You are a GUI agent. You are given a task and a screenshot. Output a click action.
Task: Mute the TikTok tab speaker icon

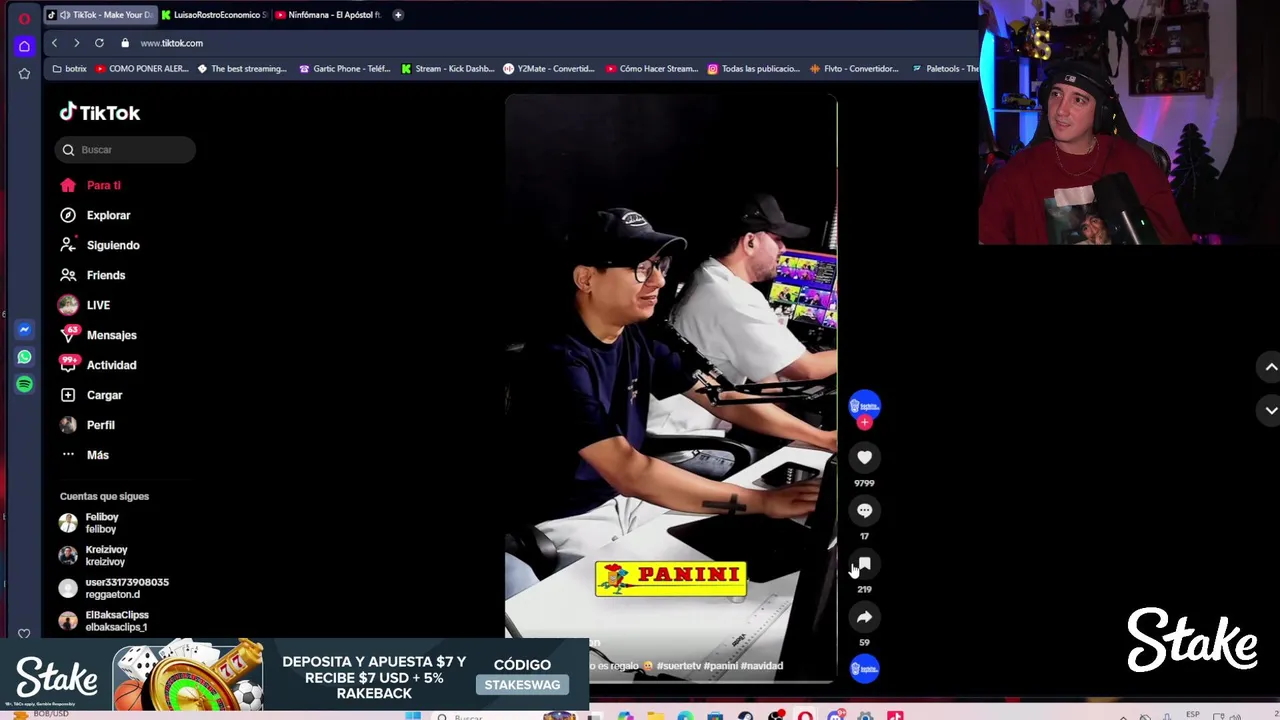pyautogui.click(x=64, y=15)
